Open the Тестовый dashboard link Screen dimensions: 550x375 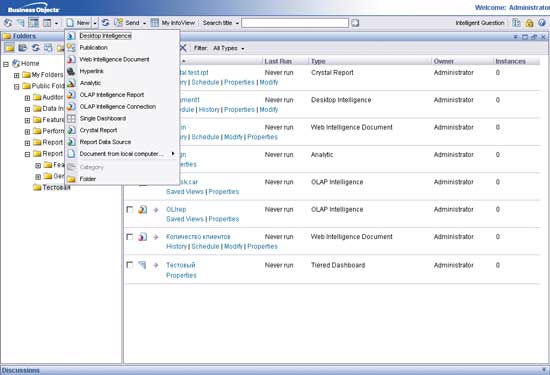(181, 265)
